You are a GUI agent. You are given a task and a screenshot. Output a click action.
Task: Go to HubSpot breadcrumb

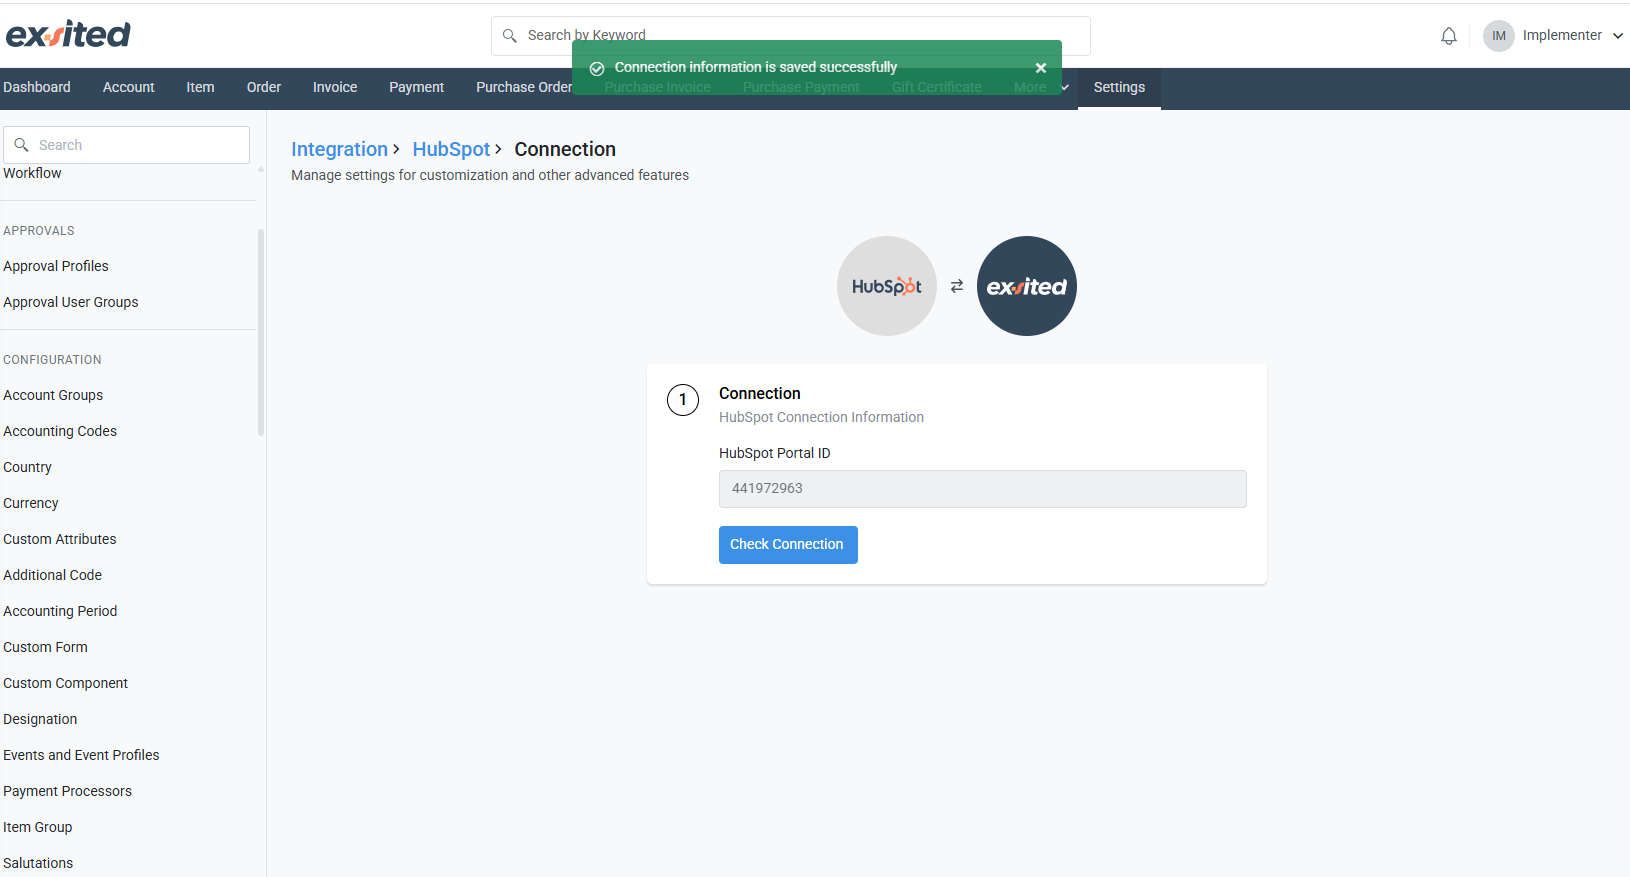coord(451,149)
